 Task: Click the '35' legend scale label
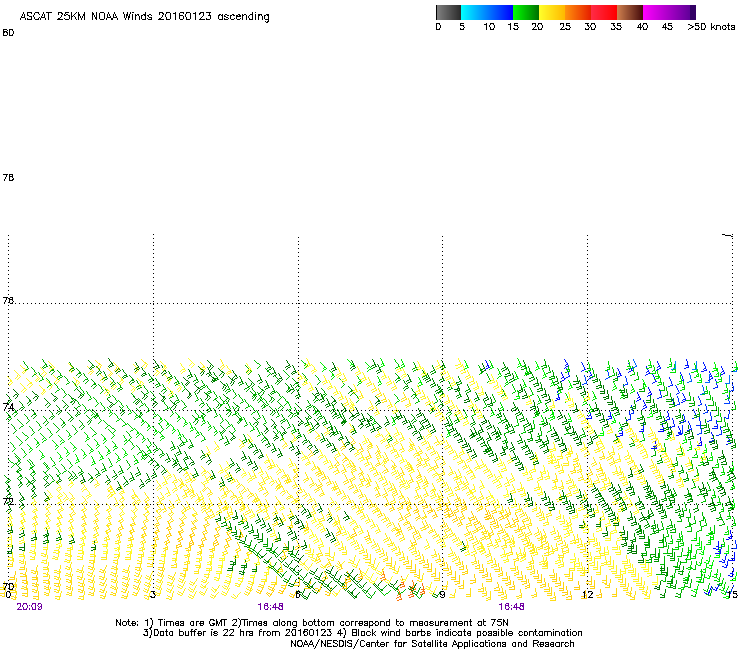(616, 27)
